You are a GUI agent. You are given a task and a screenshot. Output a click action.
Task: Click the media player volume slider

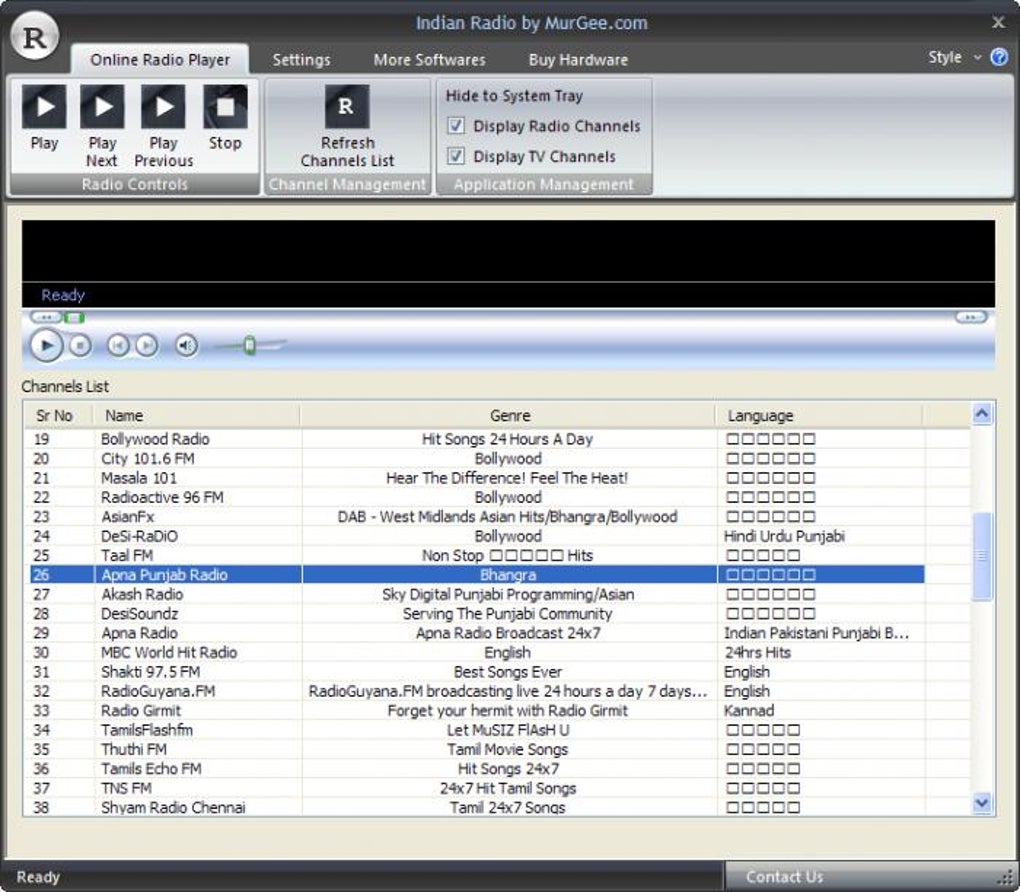(x=250, y=345)
